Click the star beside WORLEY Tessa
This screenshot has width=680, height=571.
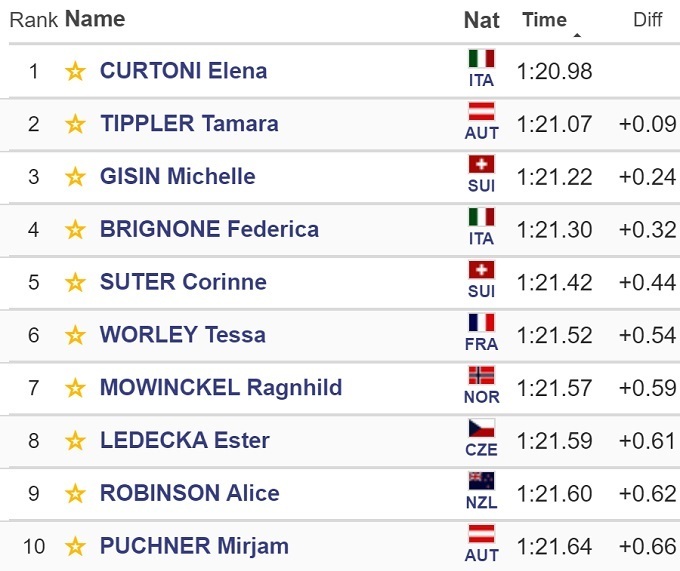click(x=75, y=335)
